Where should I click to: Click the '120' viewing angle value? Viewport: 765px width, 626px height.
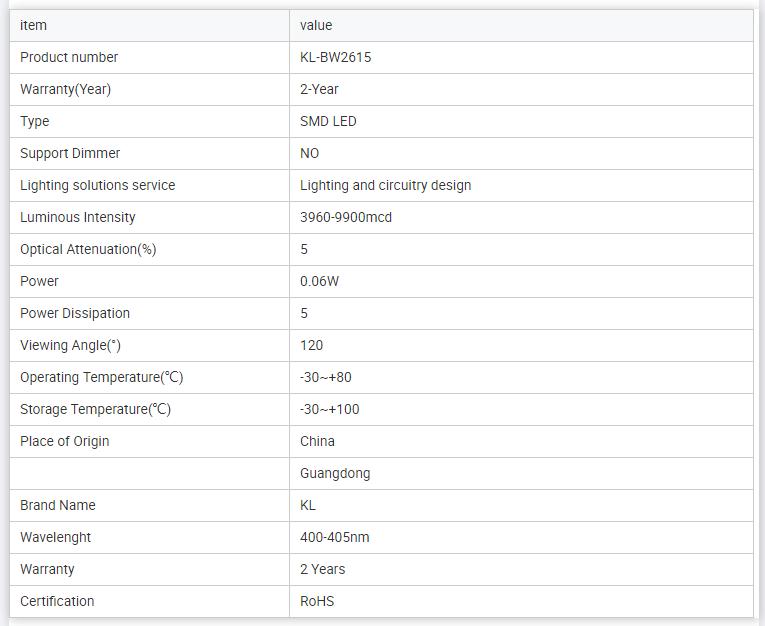pyautogui.click(x=312, y=345)
